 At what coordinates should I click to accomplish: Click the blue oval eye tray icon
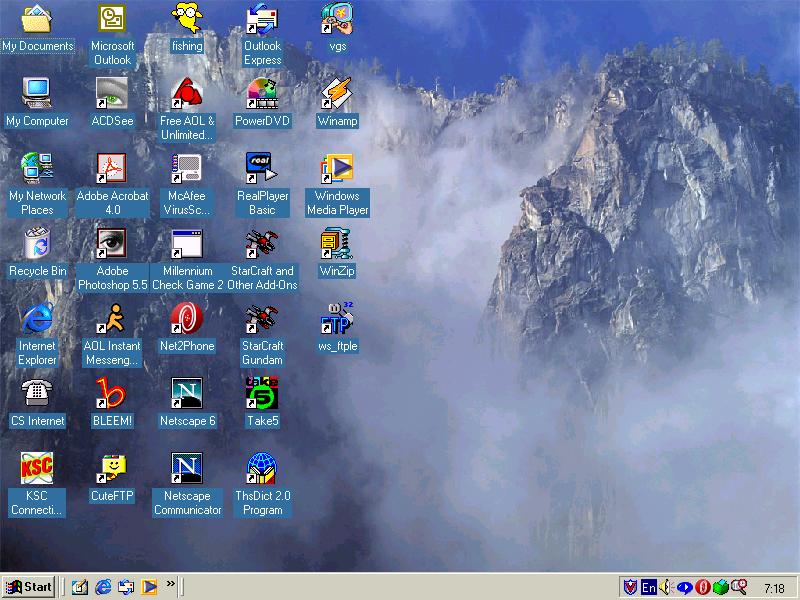click(685, 588)
